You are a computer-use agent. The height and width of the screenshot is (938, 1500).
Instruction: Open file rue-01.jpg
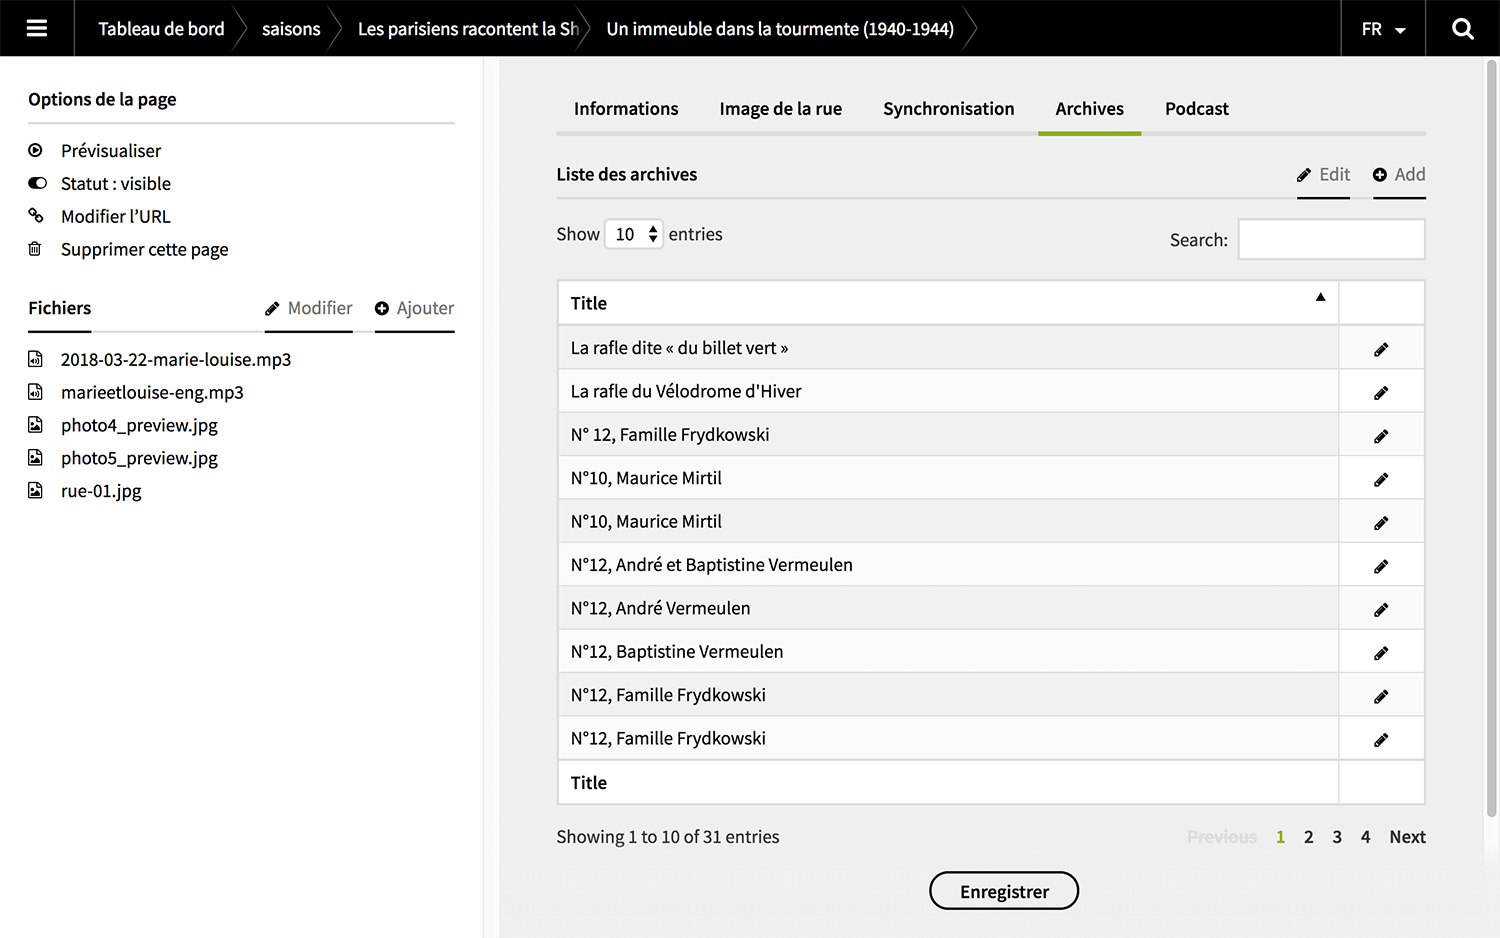[101, 492]
